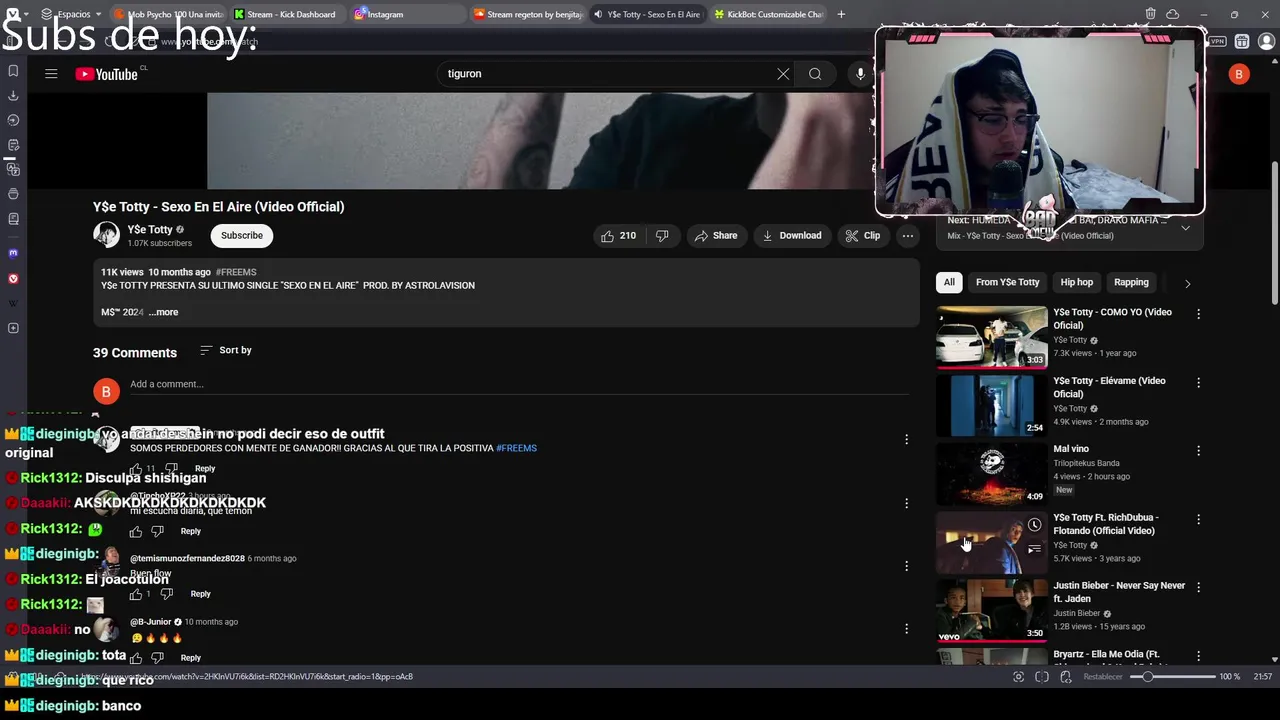Open the Reading List panel in the sidebar
Viewport: 1280px width, 720px height.
point(13,219)
